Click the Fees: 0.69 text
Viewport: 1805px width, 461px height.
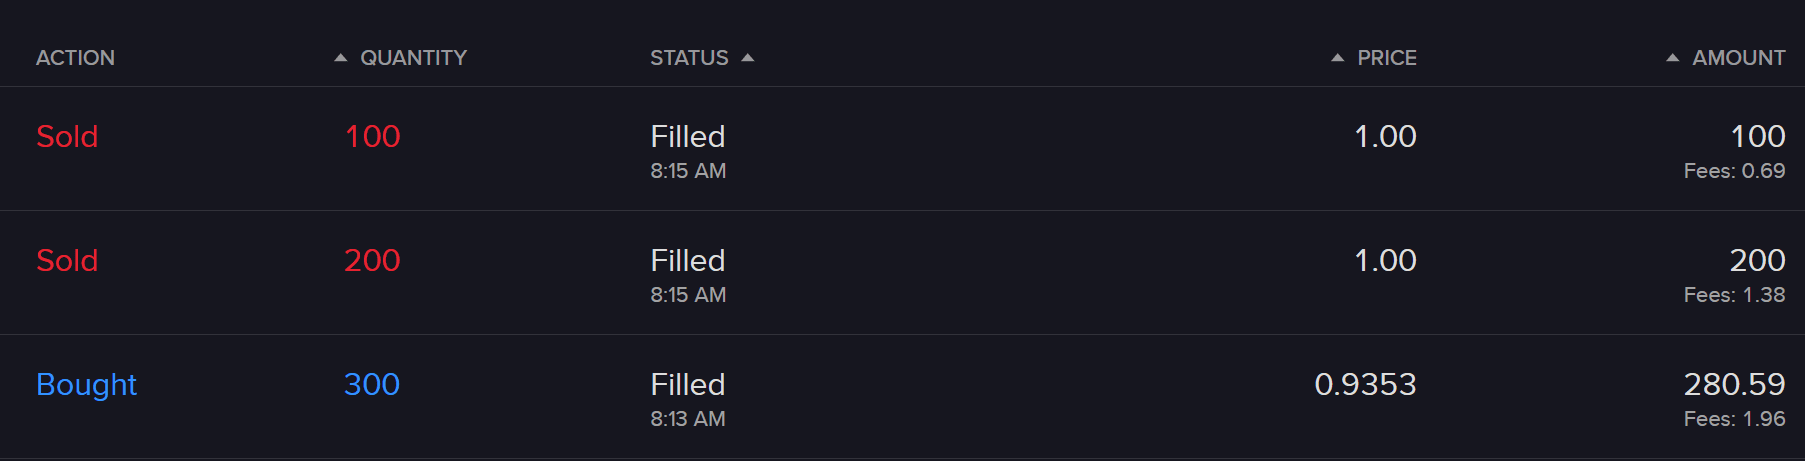point(1734,171)
